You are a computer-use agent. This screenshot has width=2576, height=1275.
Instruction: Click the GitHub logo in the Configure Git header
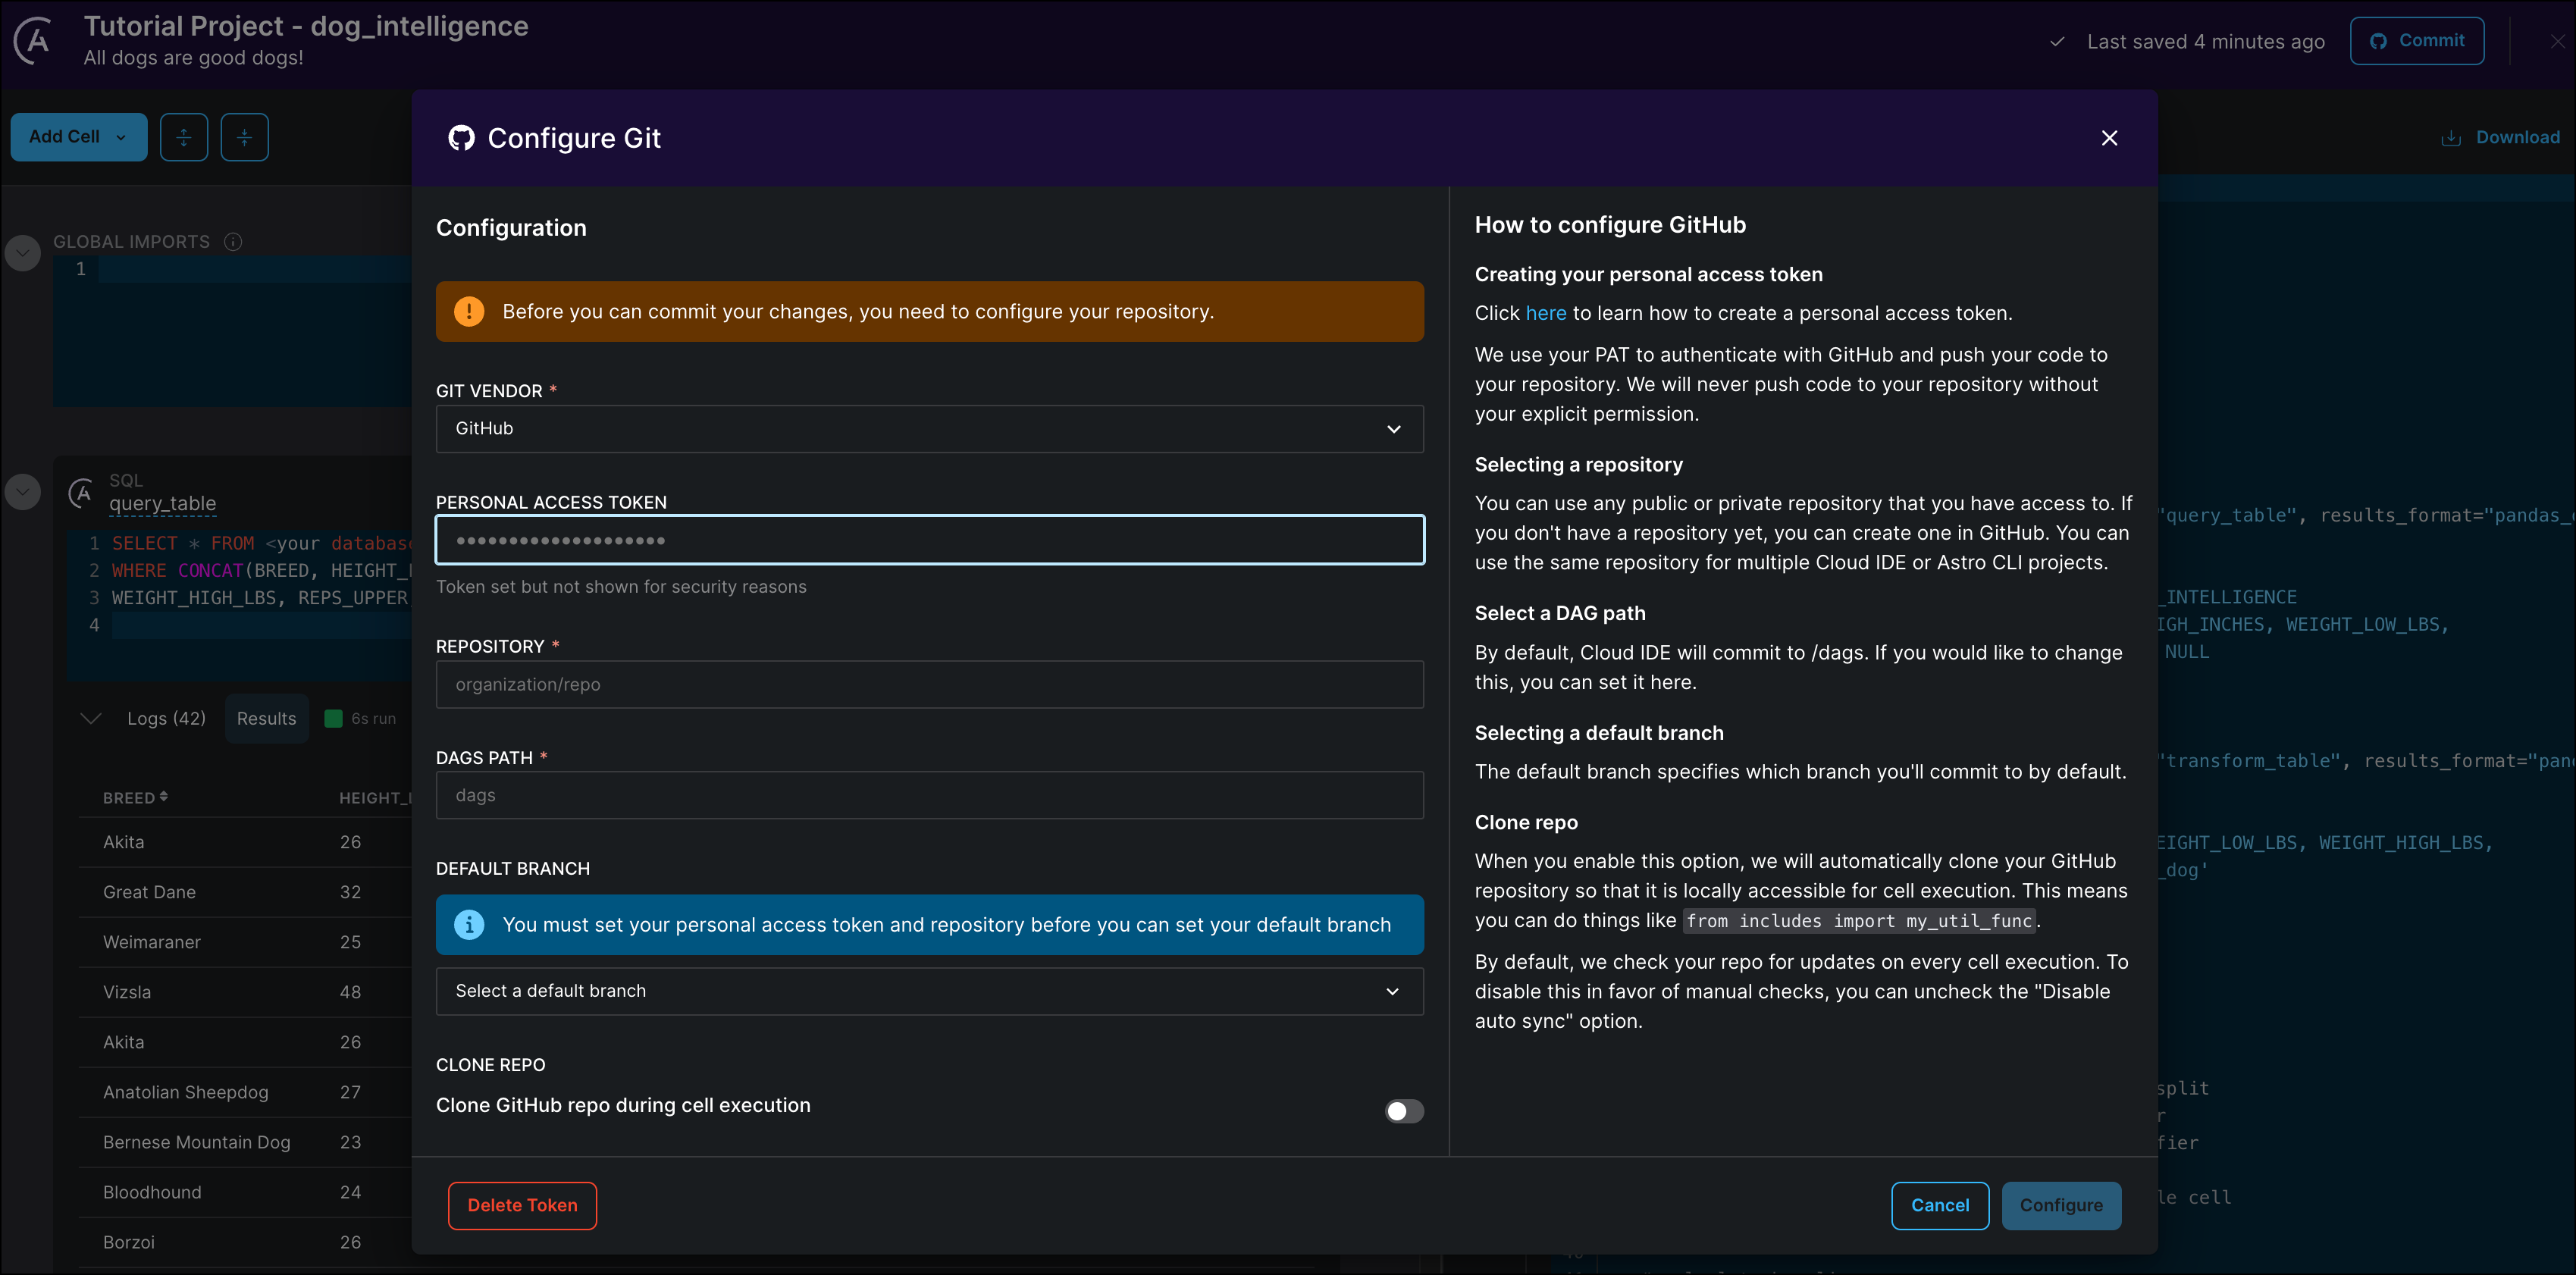461,138
